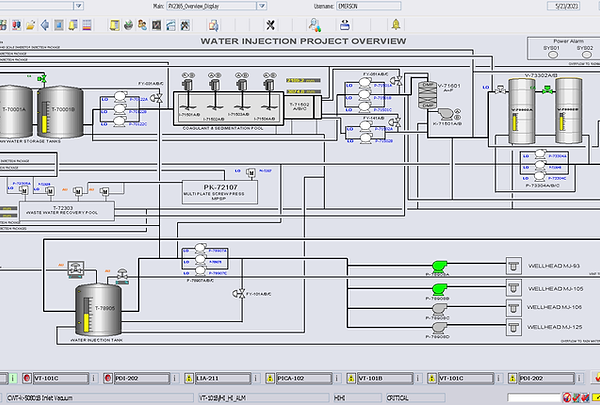Select the V-71601 filter vessel
Screen dimensions: 600x405
click(x=426, y=95)
